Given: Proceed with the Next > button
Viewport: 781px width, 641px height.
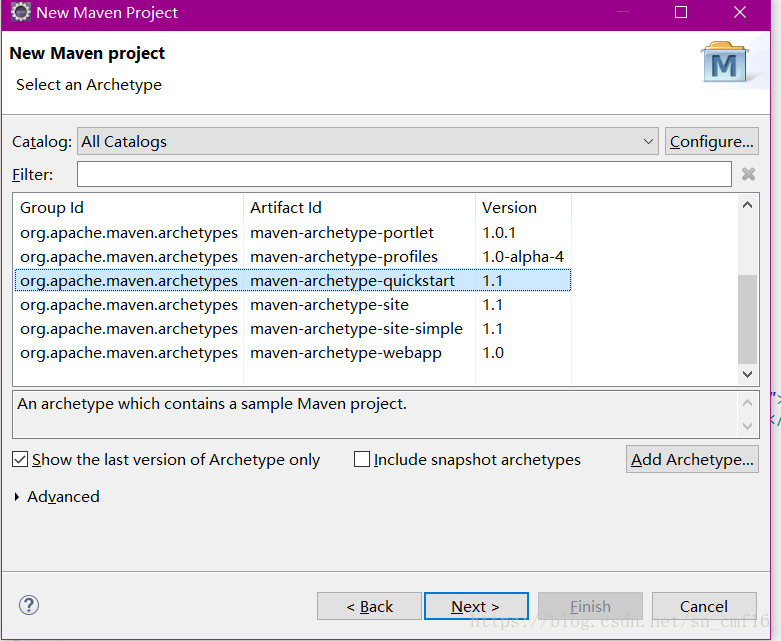Looking at the screenshot, I should [476, 606].
